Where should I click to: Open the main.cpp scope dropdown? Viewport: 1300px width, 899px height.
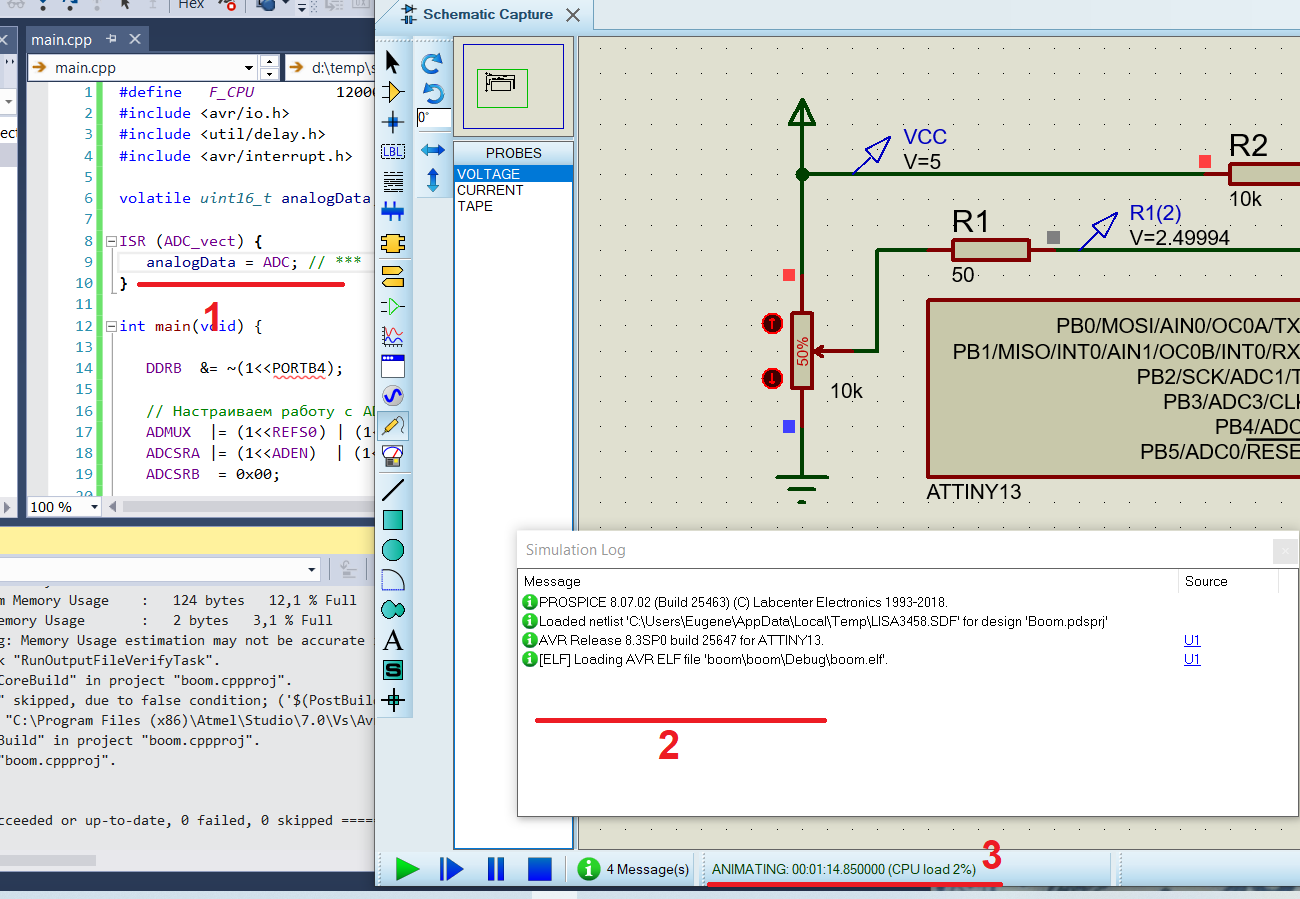coord(248,68)
